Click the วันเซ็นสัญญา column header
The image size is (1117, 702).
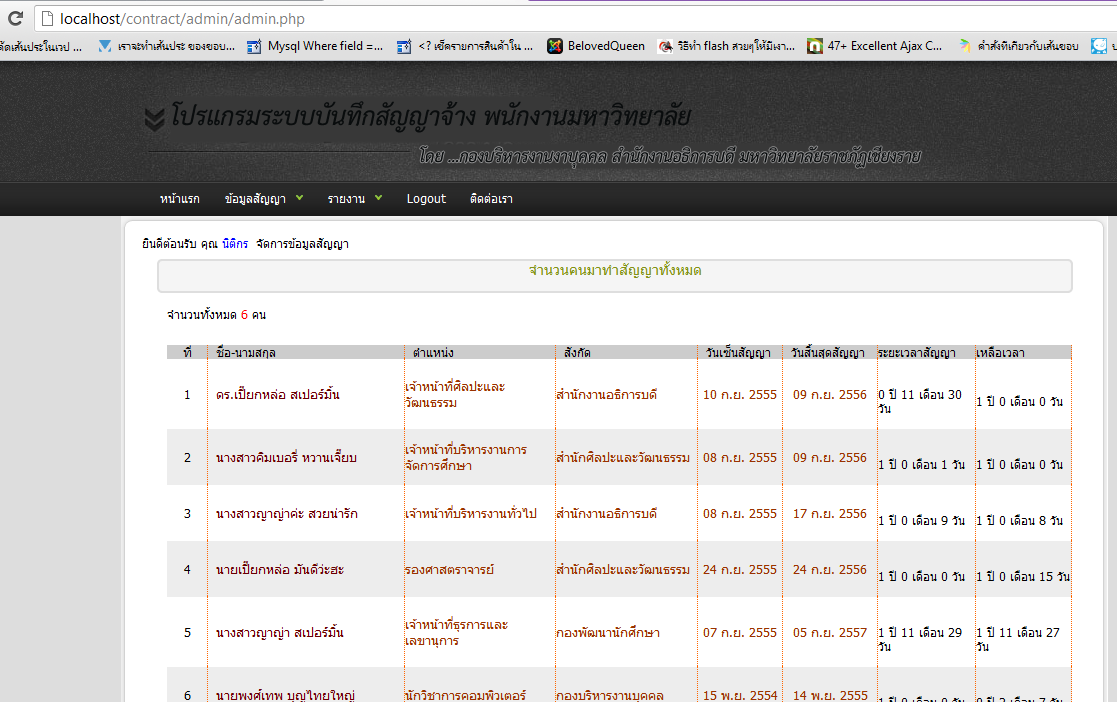738,352
